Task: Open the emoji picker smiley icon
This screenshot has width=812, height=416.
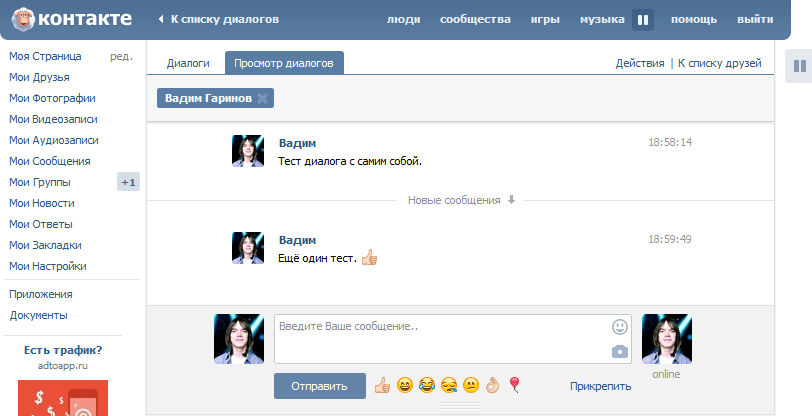Action: (x=620, y=327)
